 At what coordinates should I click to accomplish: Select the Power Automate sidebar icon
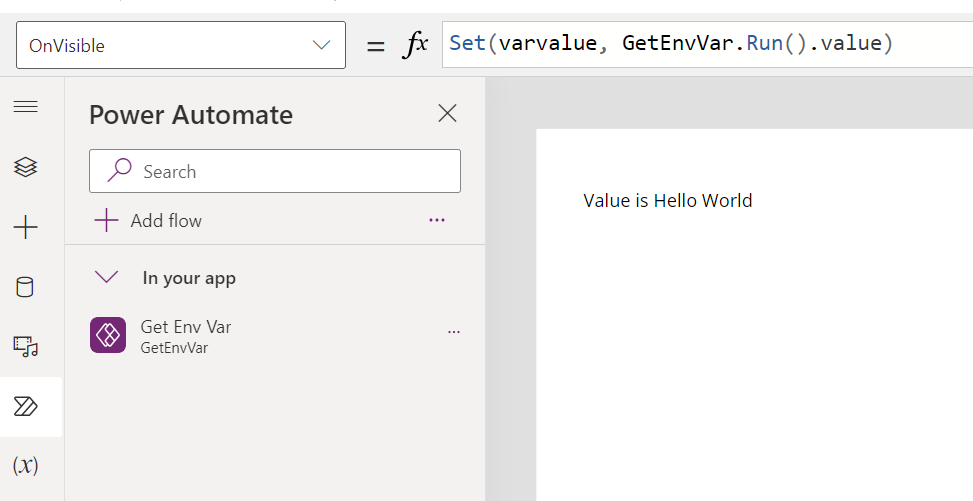(x=25, y=407)
